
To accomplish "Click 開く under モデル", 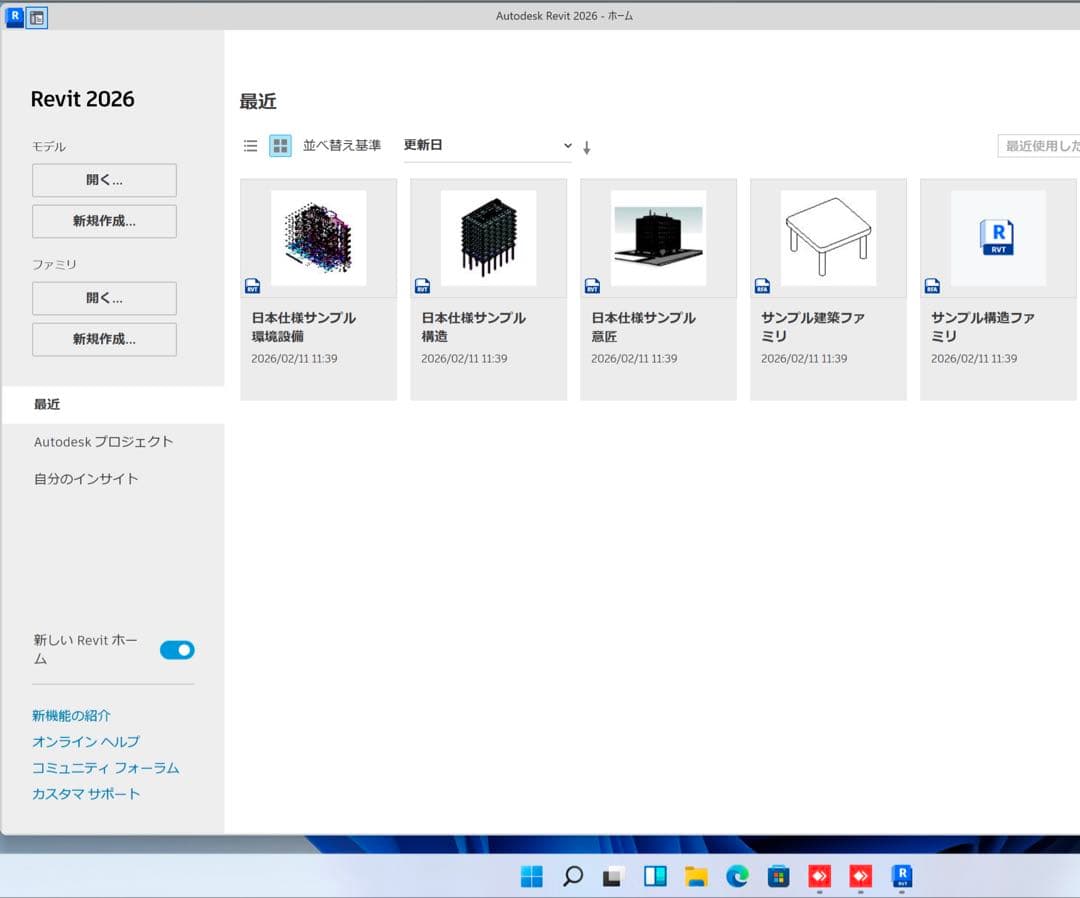I will coord(104,180).
